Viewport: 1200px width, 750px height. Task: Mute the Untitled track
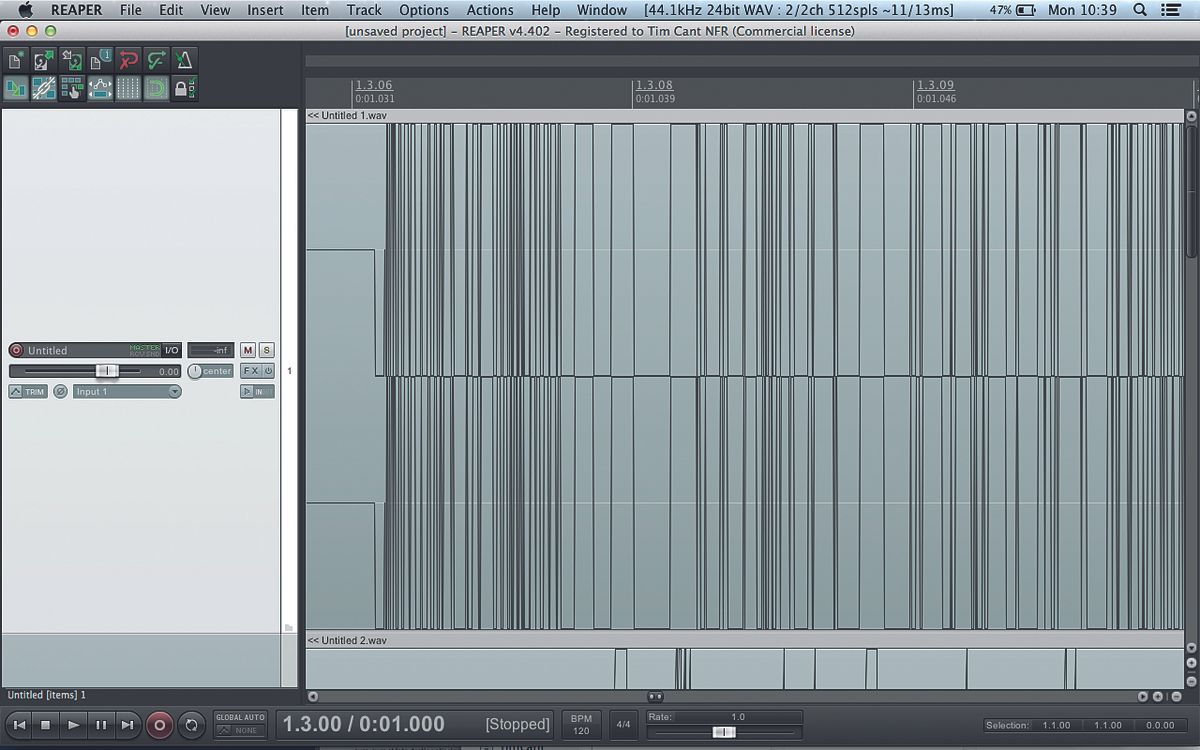point(247,350)
